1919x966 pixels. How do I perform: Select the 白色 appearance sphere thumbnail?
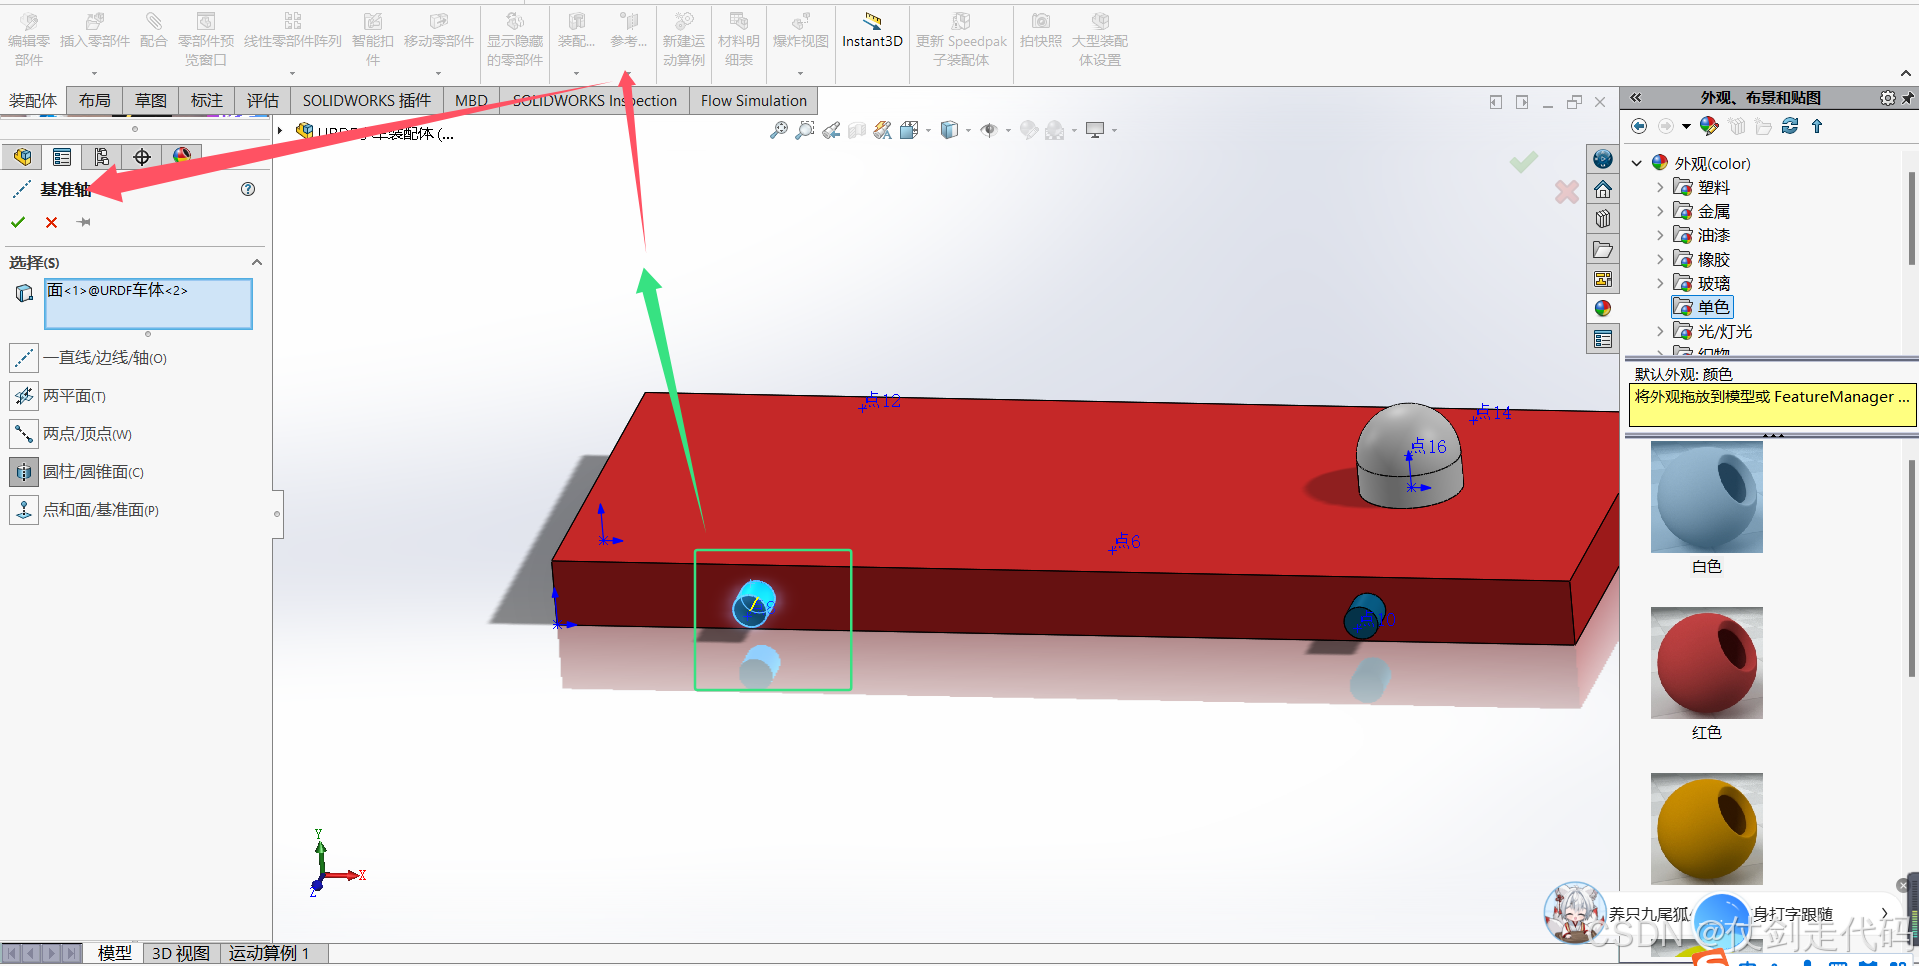(1707, 498)
